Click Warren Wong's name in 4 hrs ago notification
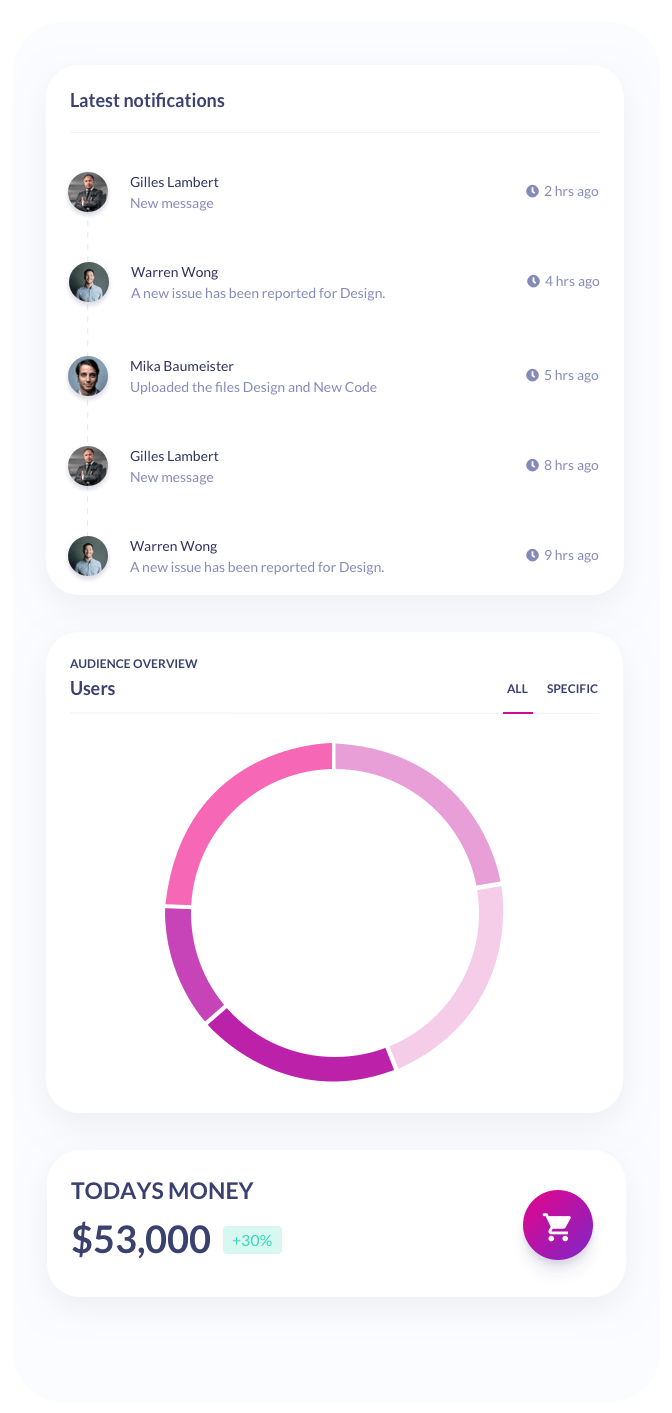This screenshot has width=672, height=1413. (174, 272)
